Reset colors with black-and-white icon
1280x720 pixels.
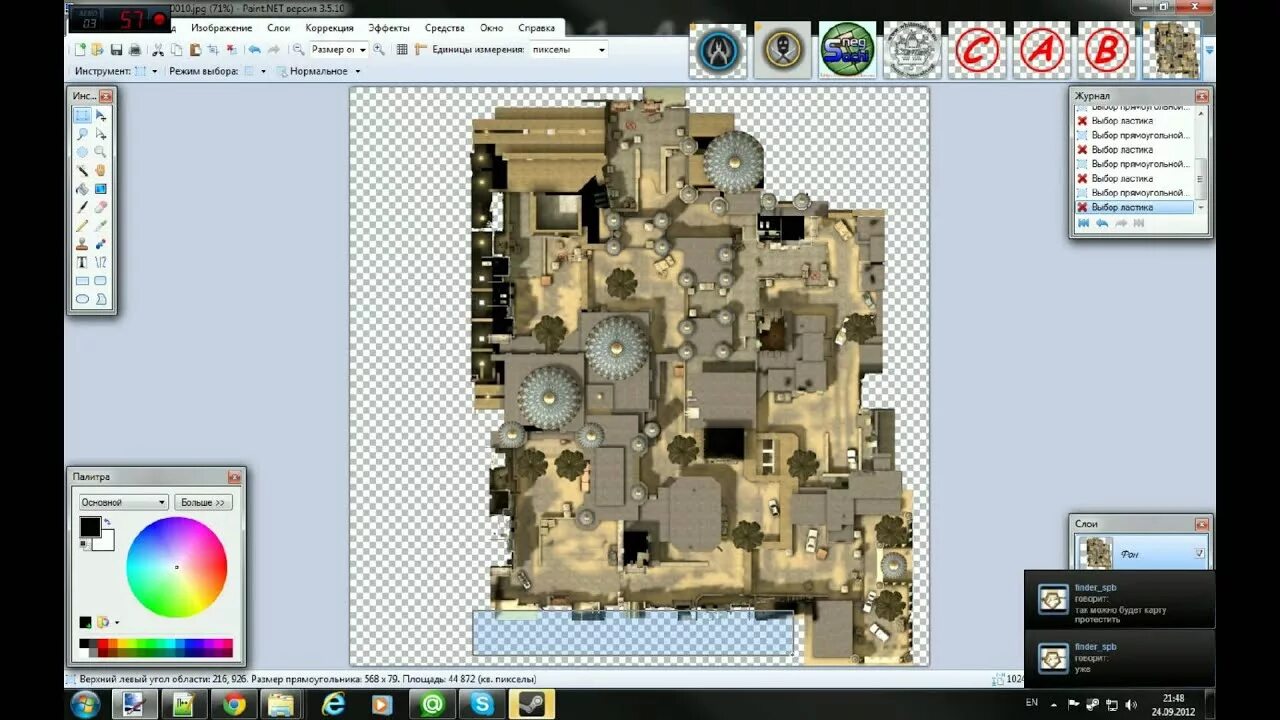84,544
